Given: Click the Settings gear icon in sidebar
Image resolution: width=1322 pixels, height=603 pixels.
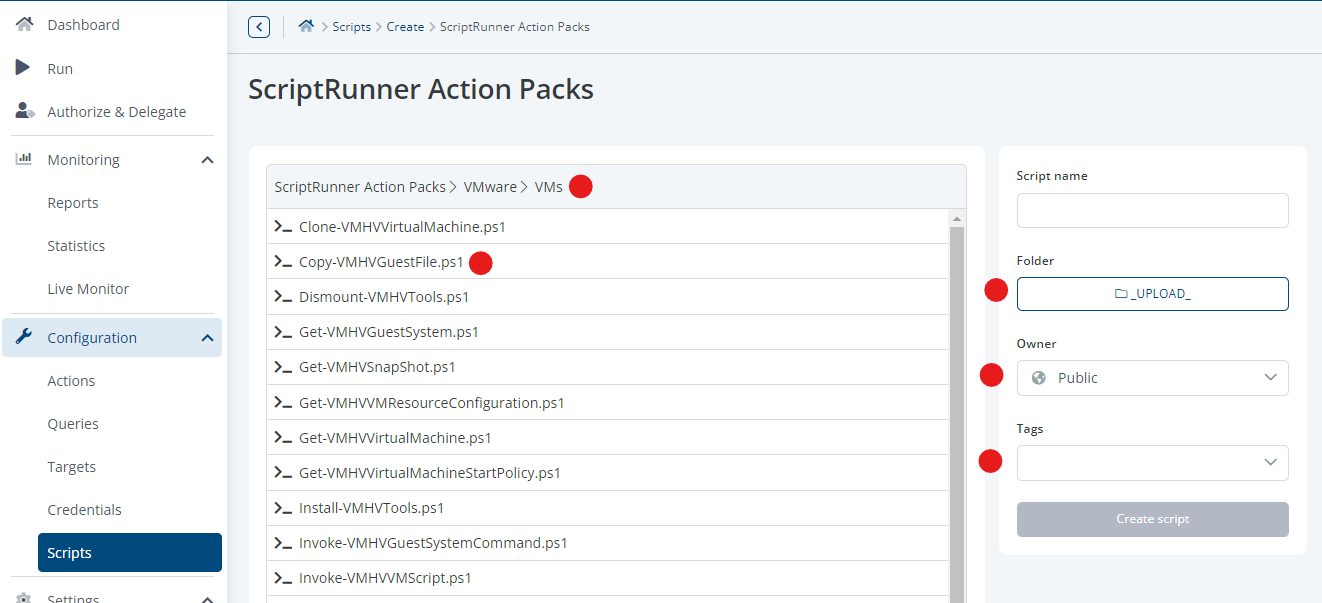Looking at the screenshot, I should pyautogui.click(x=24, y=598).
